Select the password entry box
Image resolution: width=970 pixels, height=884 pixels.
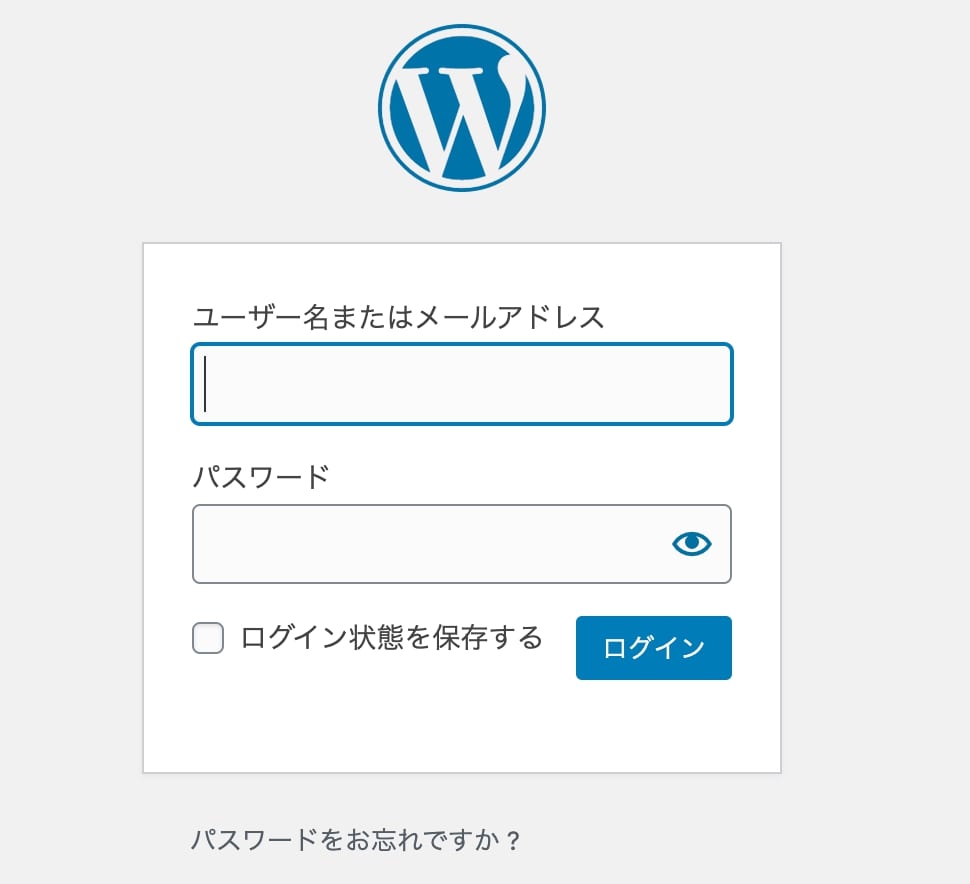430,543
